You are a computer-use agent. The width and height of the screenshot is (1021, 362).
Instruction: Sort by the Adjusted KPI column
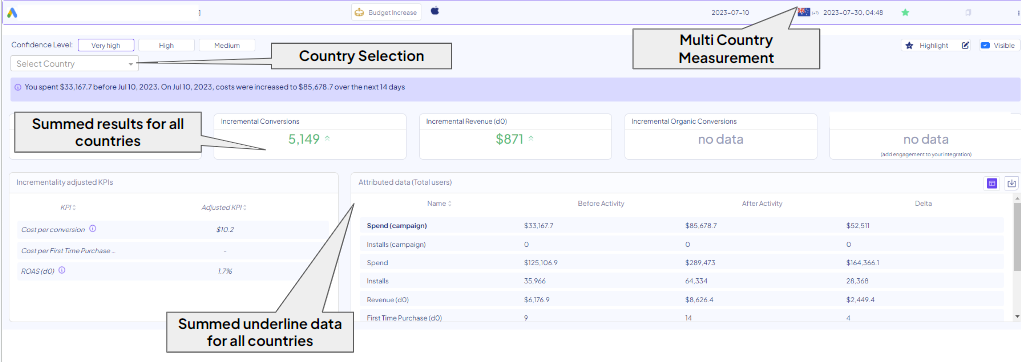coord(224,208)
